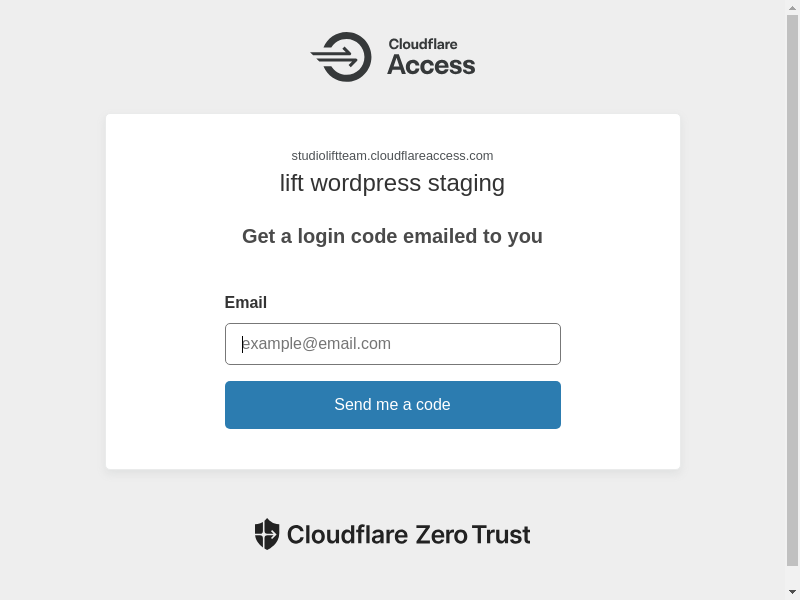Viewport: 800px width, 600px height.
Task: Click the scrollbar up arrow
Action: click(792, 7)
